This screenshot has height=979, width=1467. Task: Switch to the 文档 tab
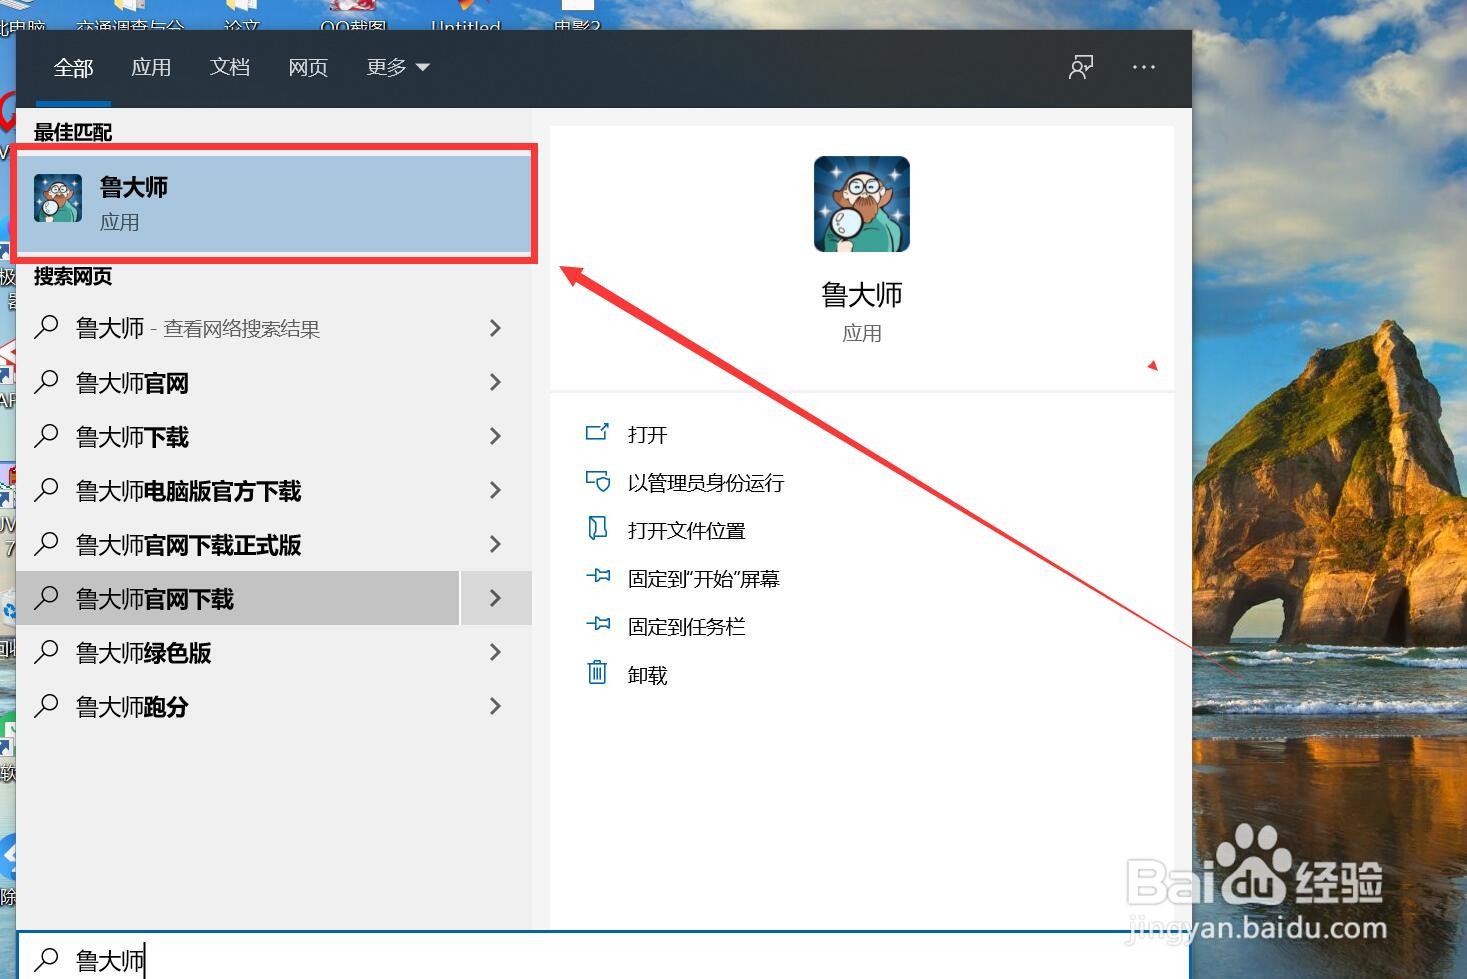pyautogui.click(x=230, y=67)
